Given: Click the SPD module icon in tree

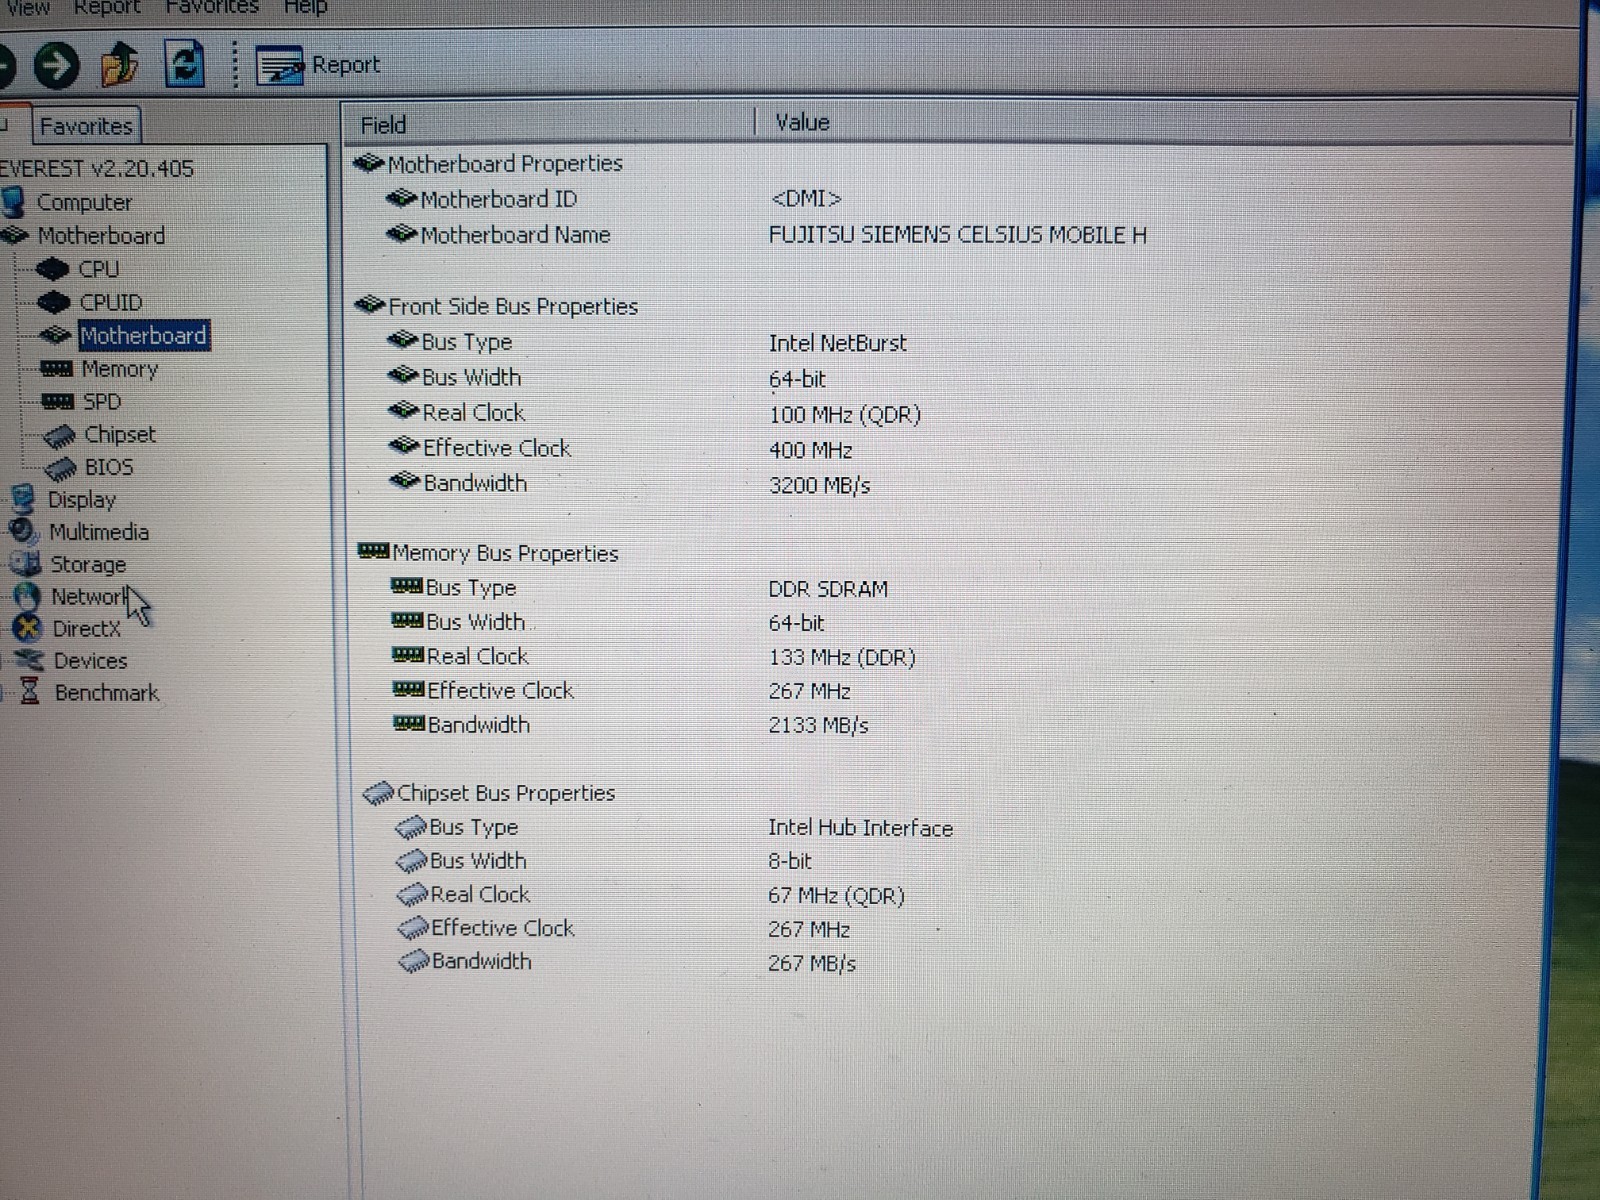Looking at the screenshot, I should coord(58,402).
